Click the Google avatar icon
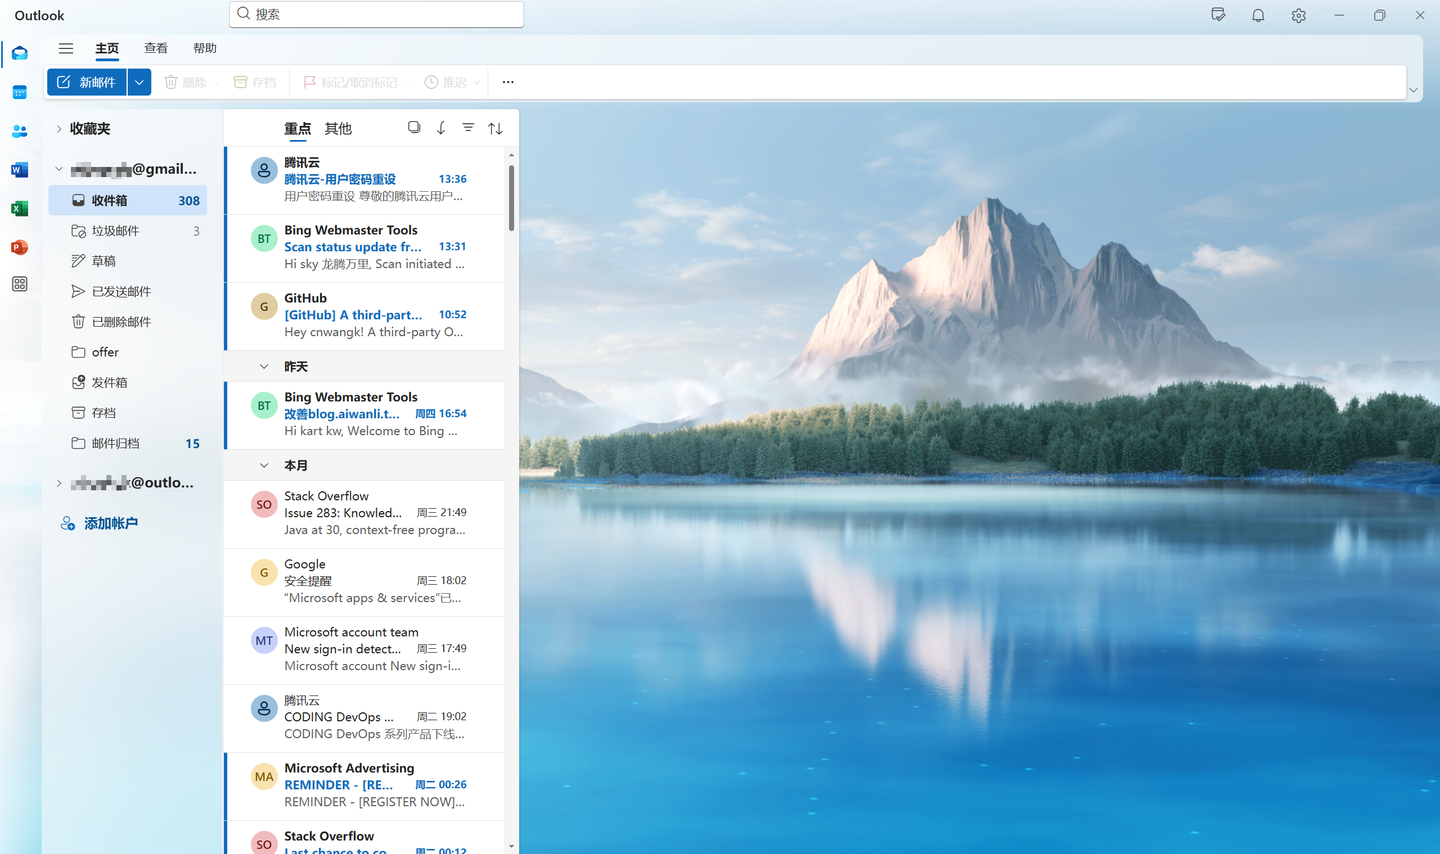 pos(264,573)
